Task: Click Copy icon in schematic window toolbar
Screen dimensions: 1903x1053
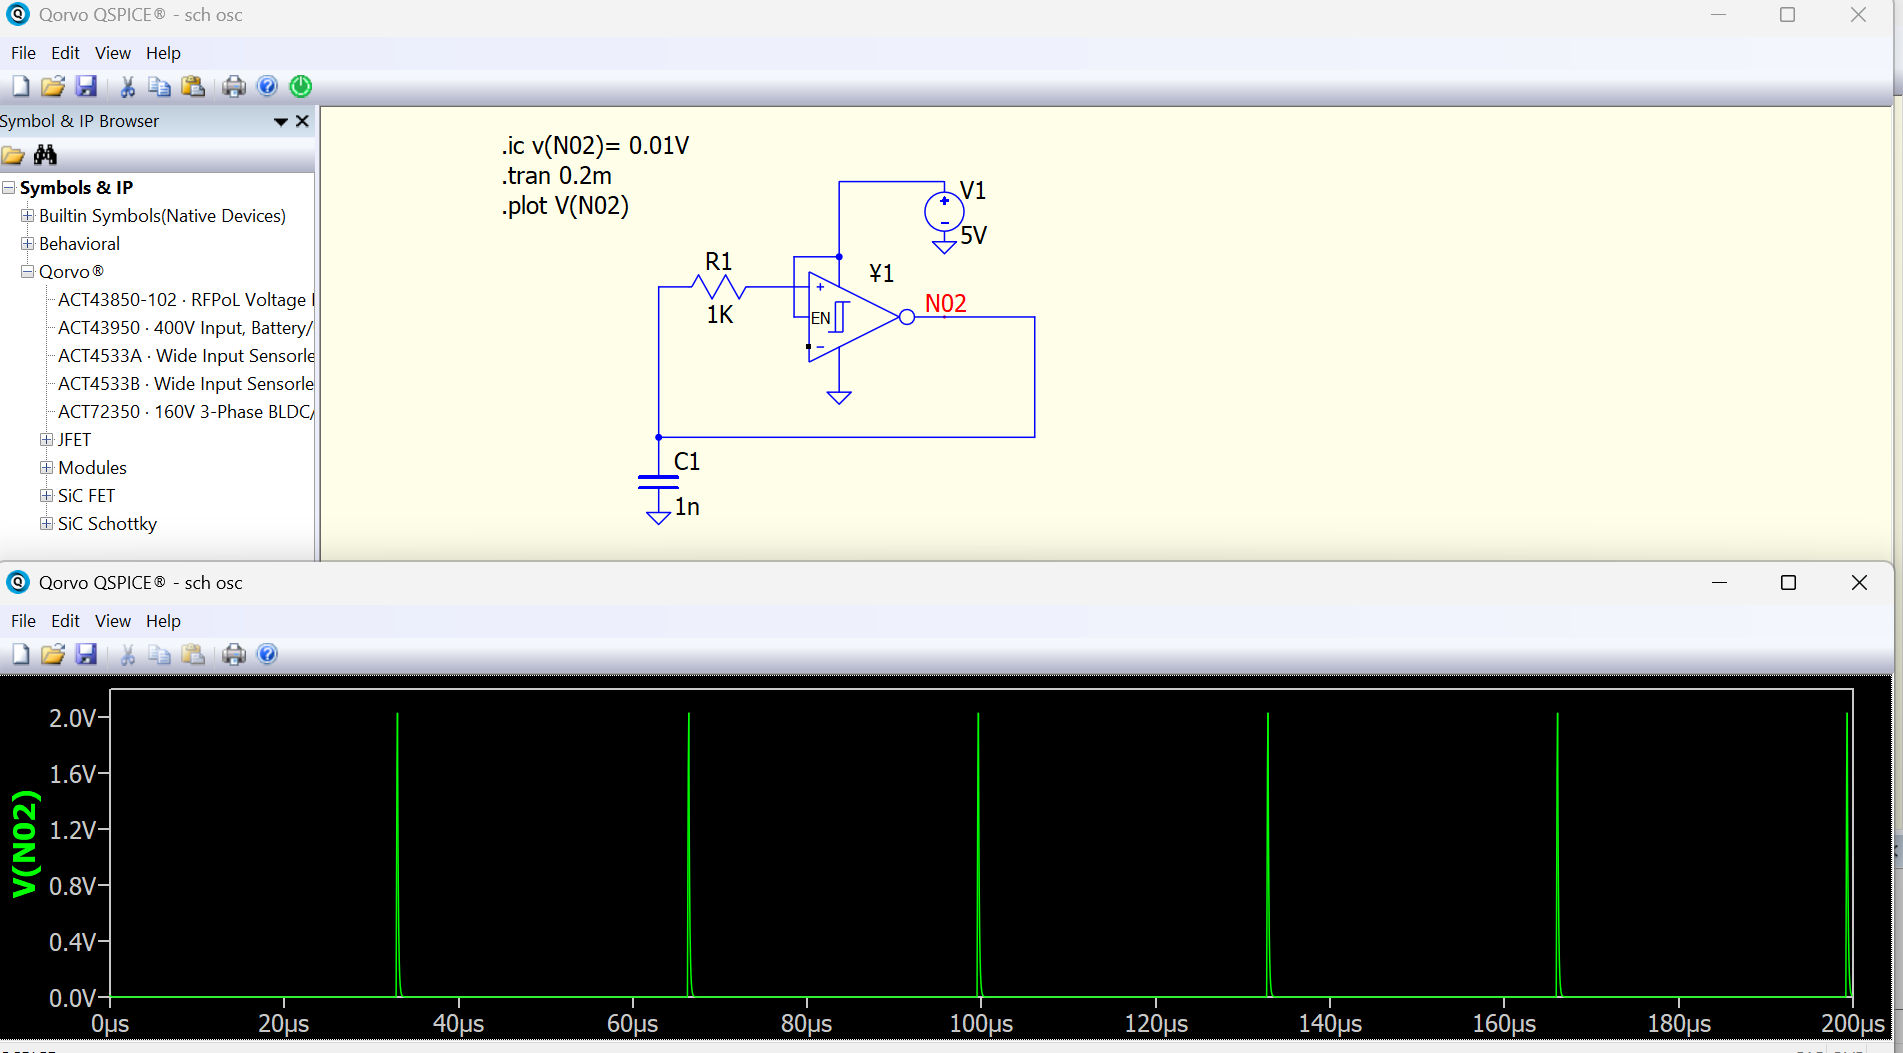Action: coord(159,87)
